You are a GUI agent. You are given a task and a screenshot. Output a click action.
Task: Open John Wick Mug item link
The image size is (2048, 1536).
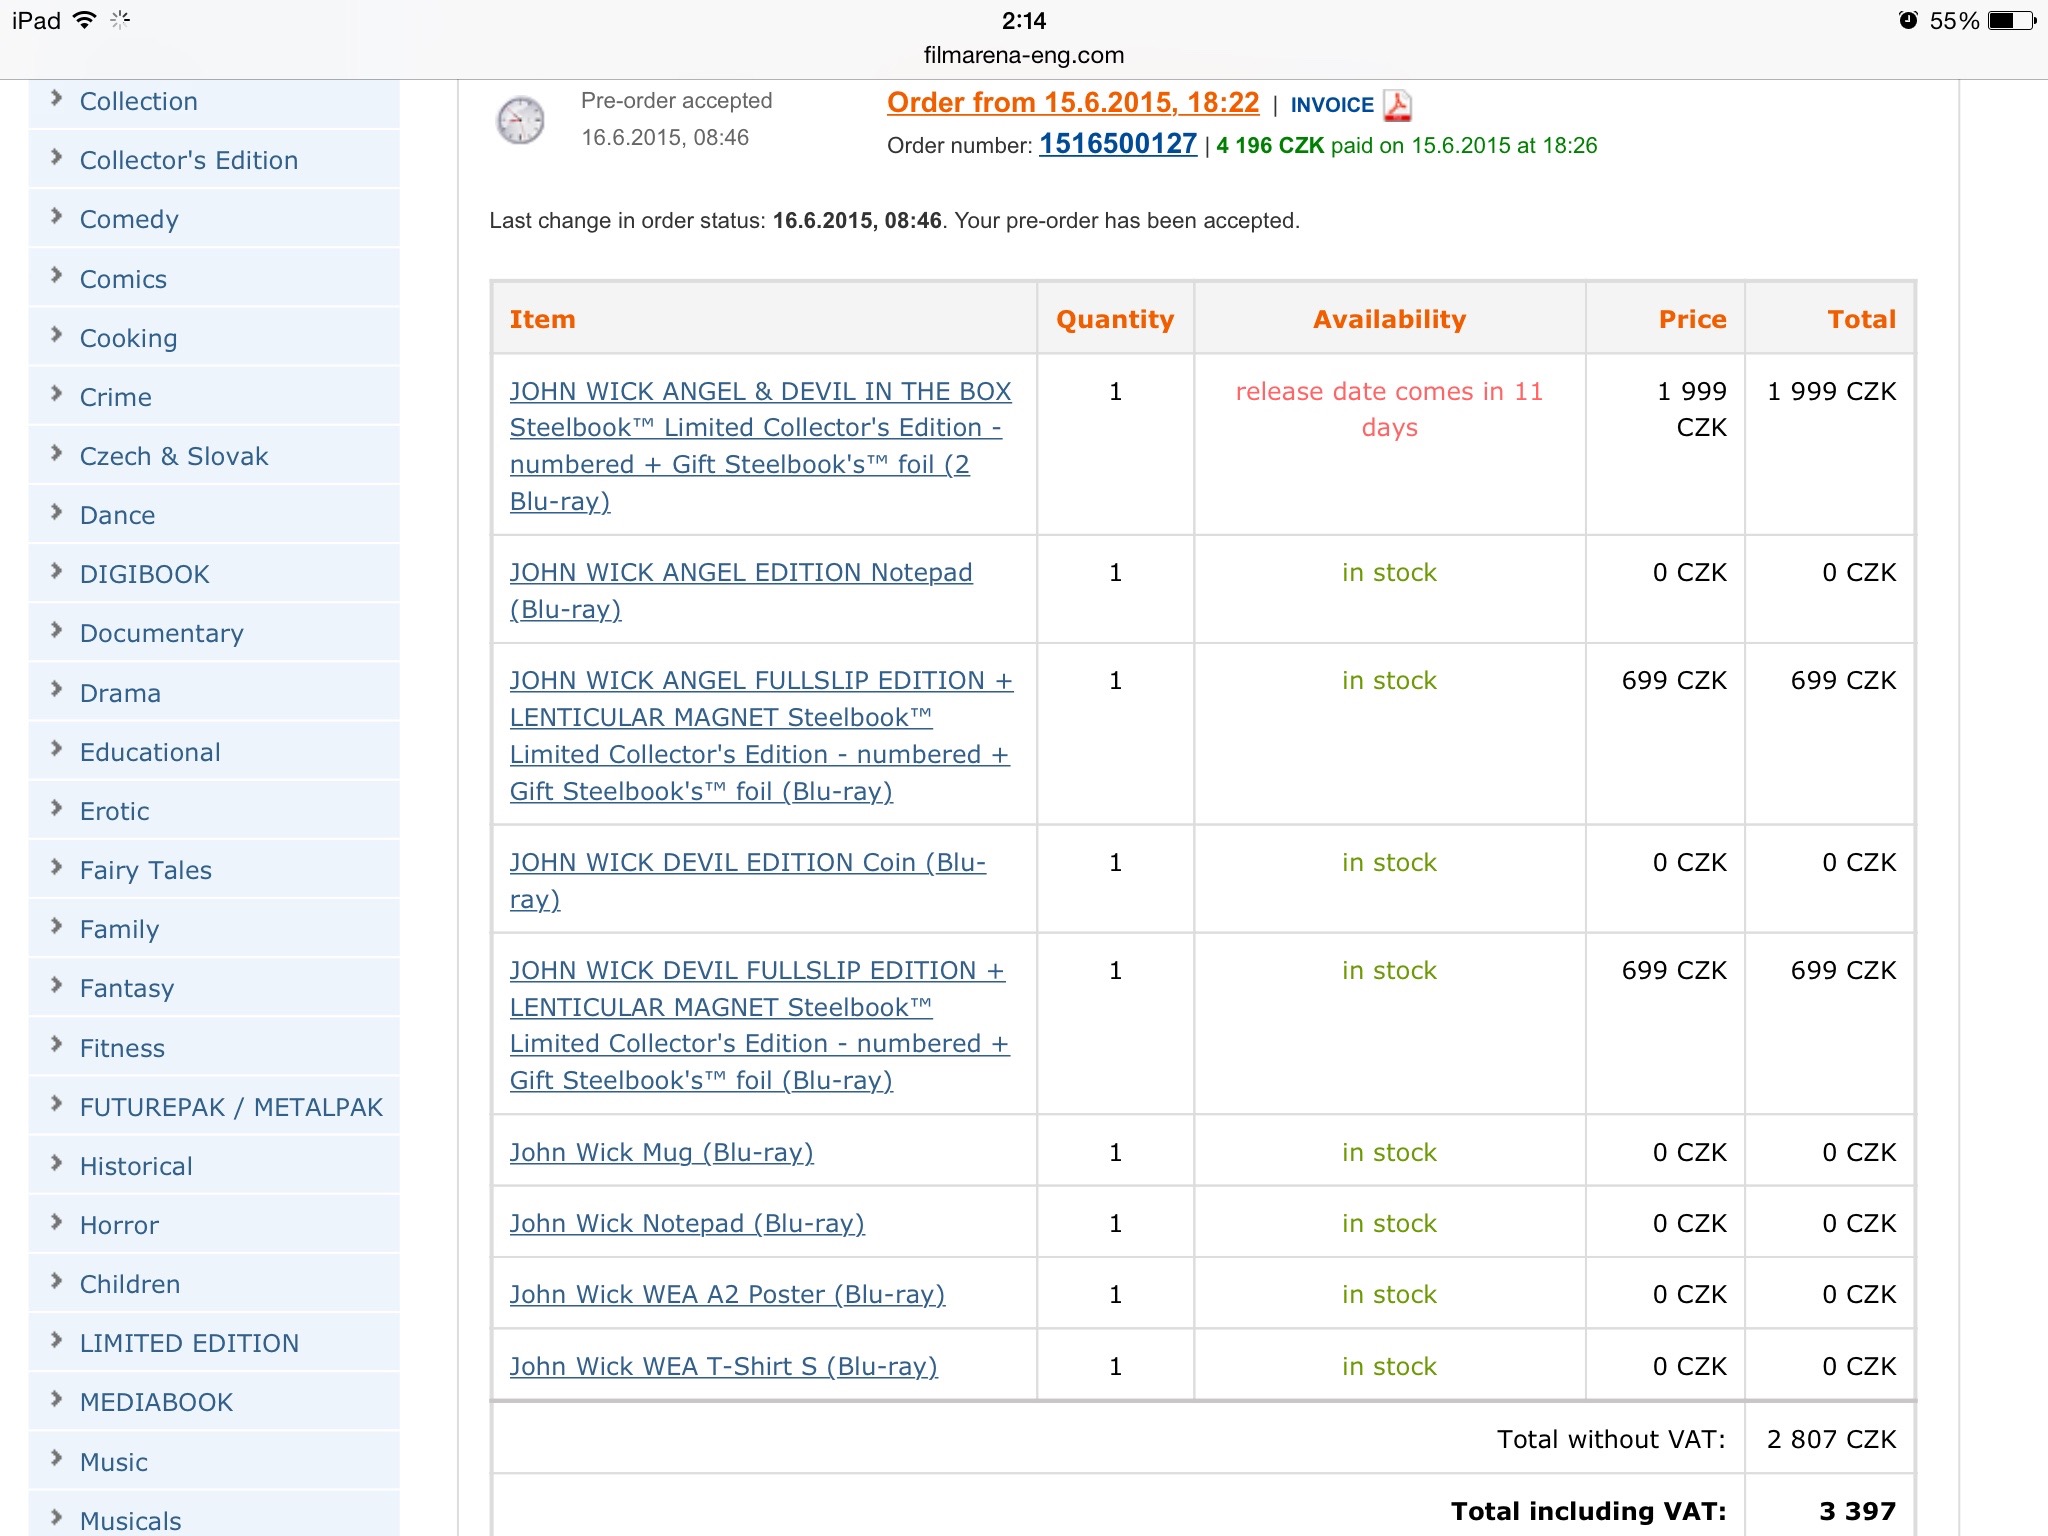click(661, 1152)
